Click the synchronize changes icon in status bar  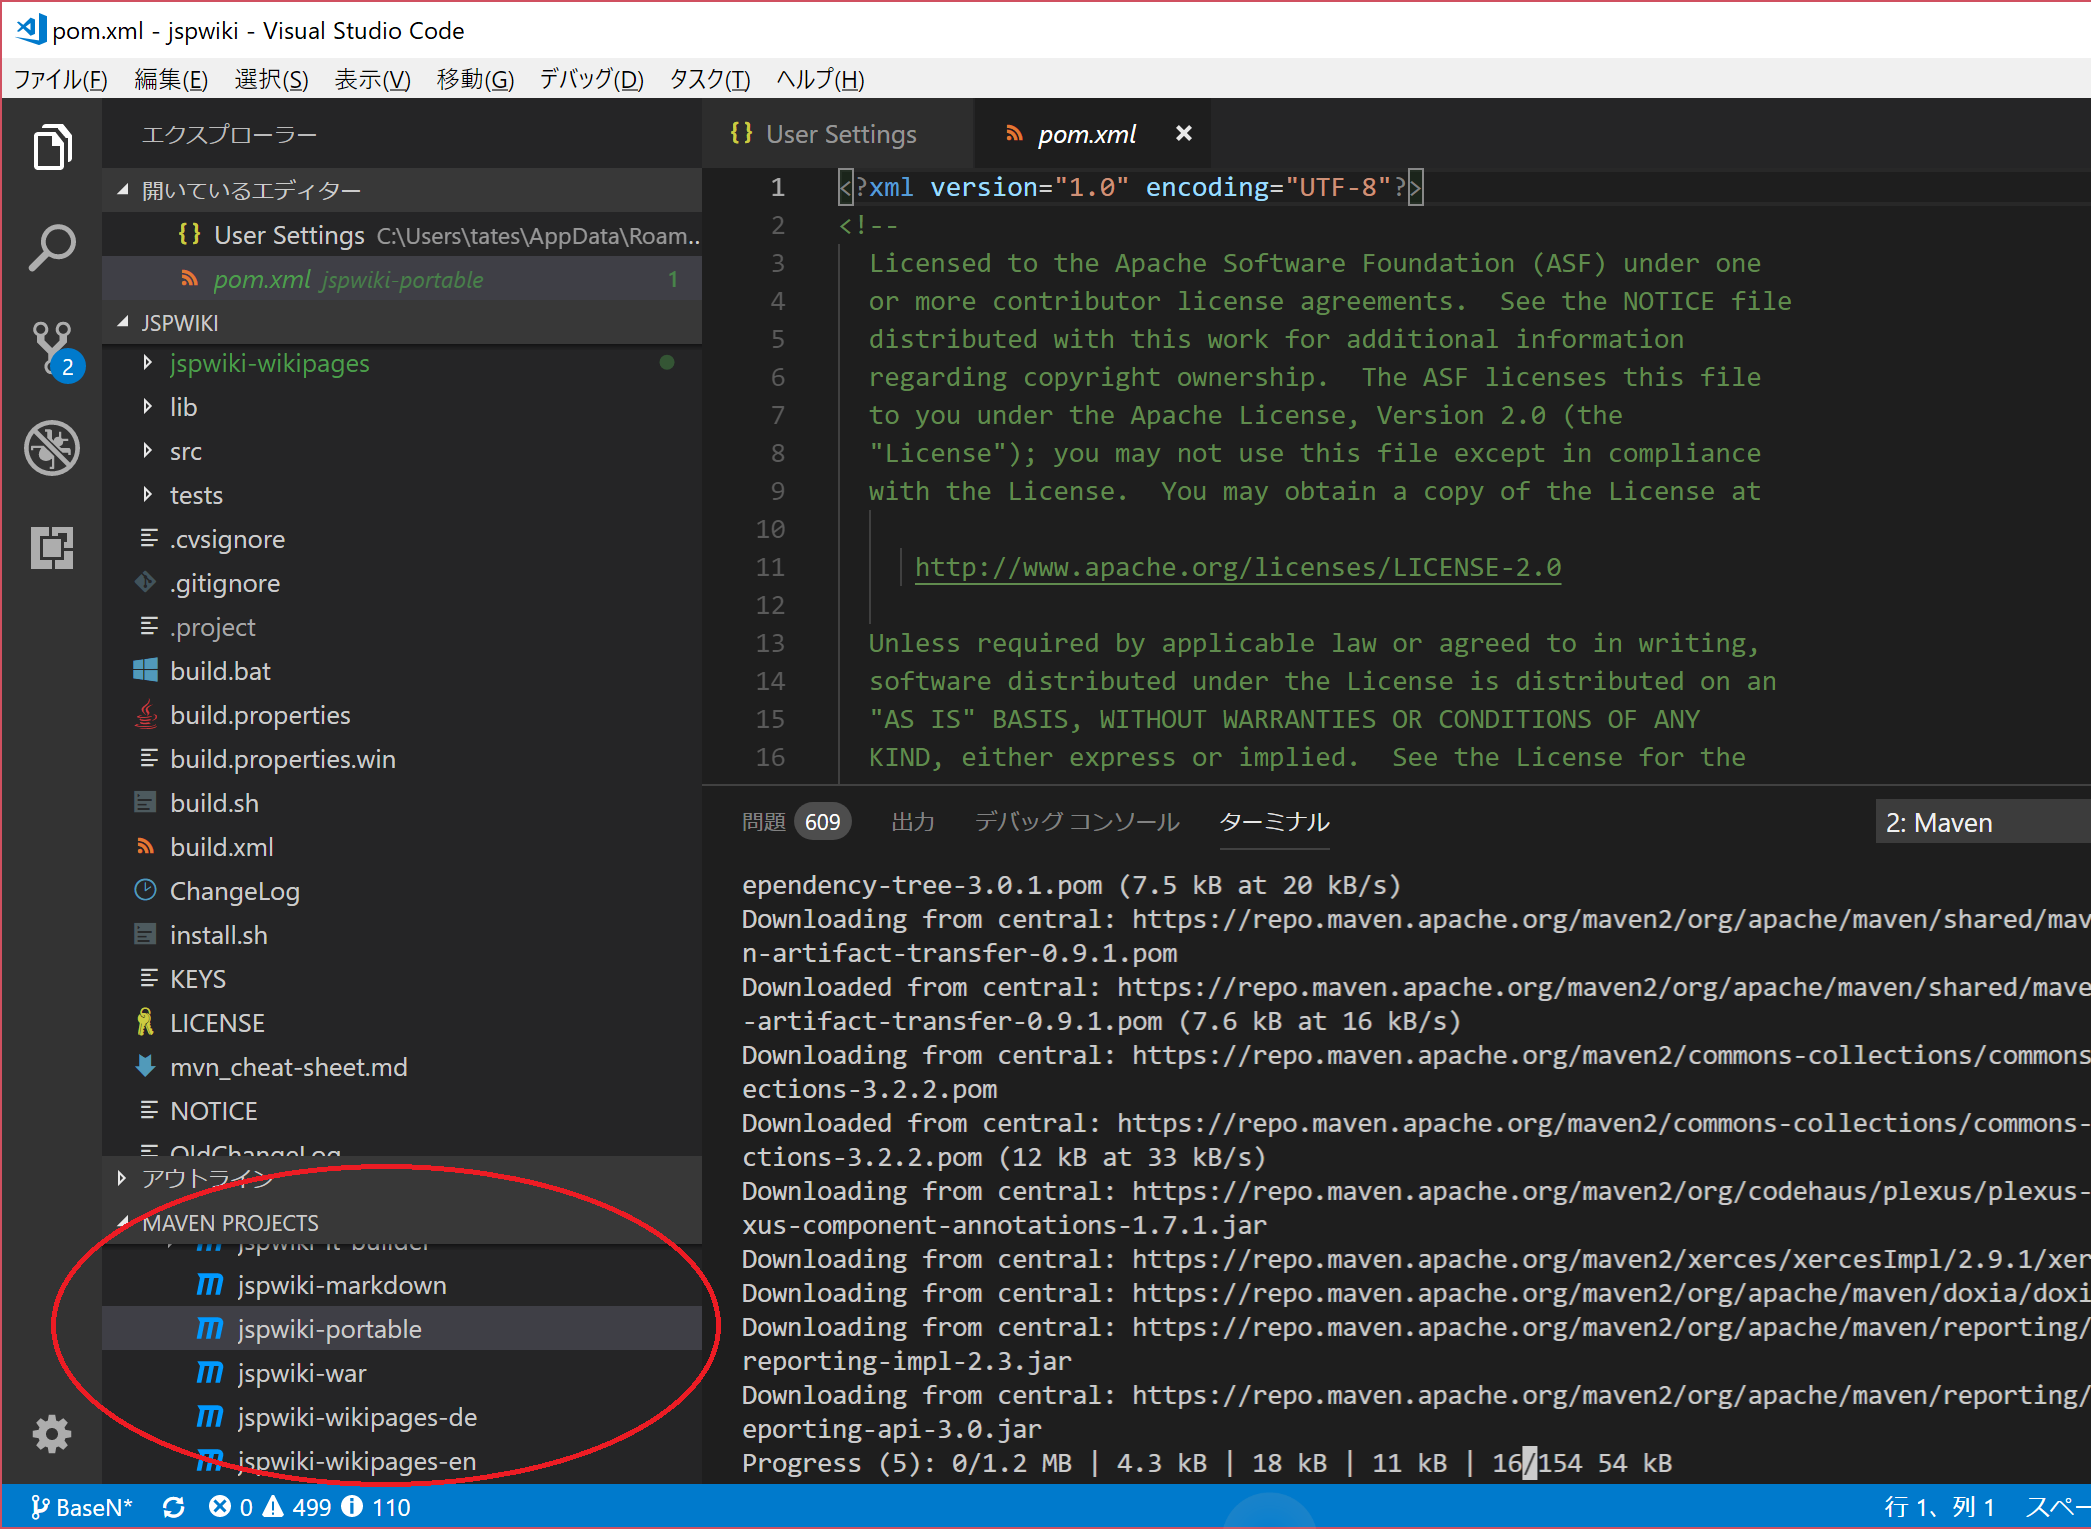(174, 1507)
